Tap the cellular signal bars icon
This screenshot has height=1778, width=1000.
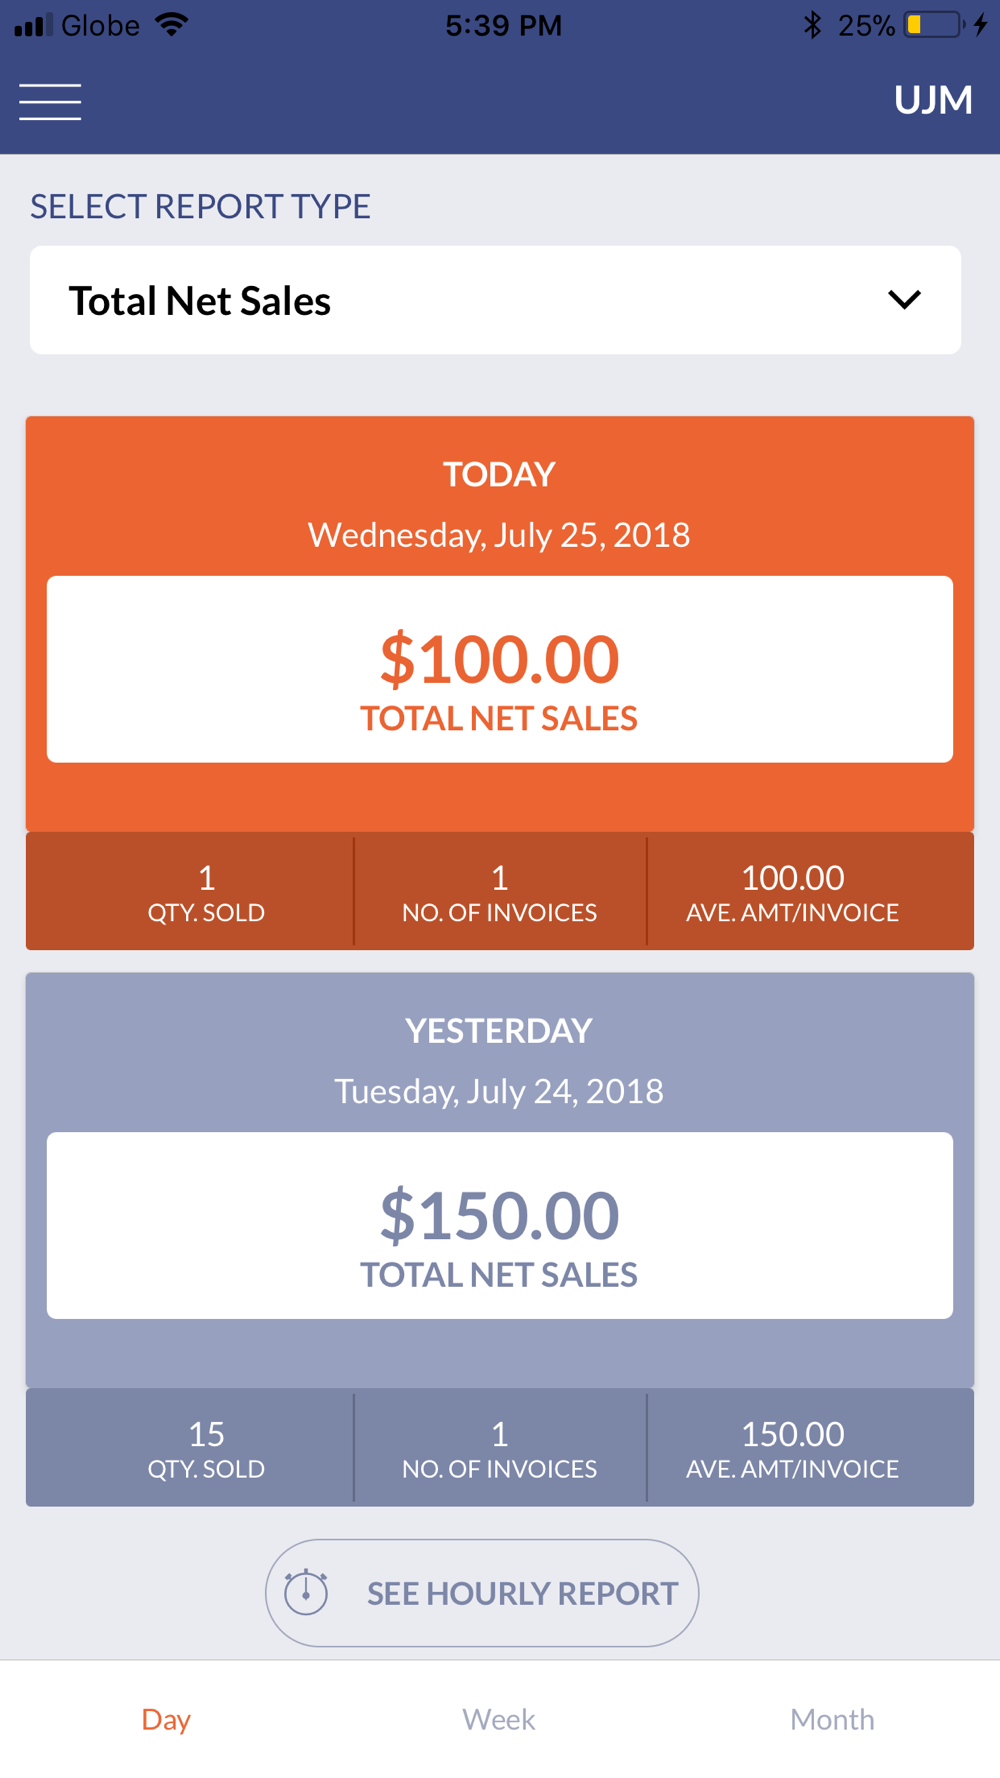[33, 25]
